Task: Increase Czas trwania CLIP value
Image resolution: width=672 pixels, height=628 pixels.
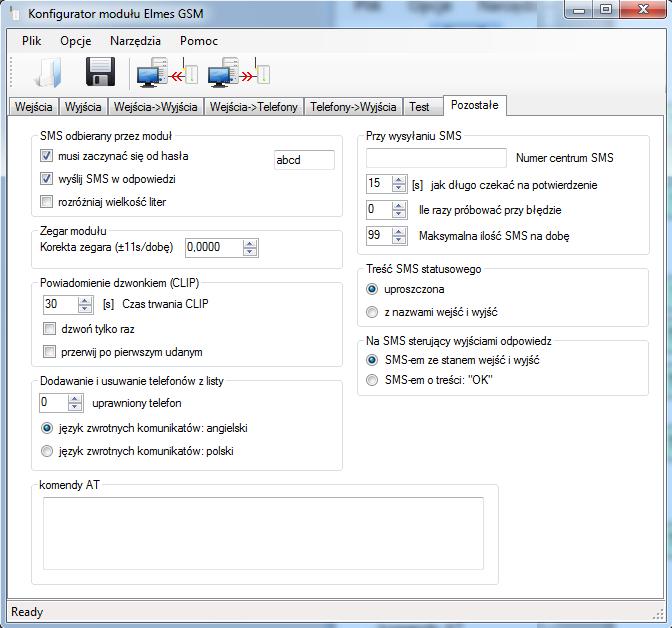Action: coord(85,300)
